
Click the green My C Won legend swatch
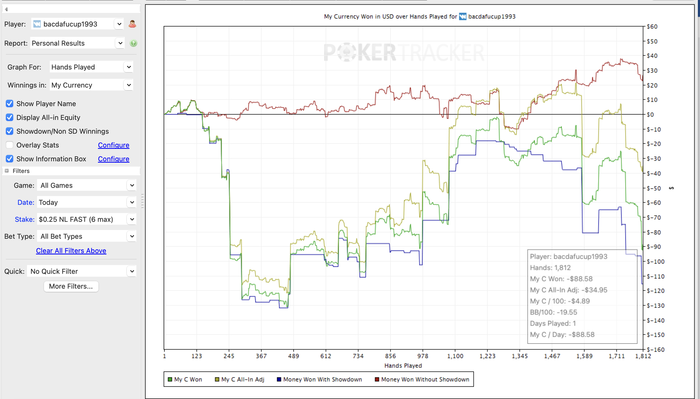coord(170,379)
